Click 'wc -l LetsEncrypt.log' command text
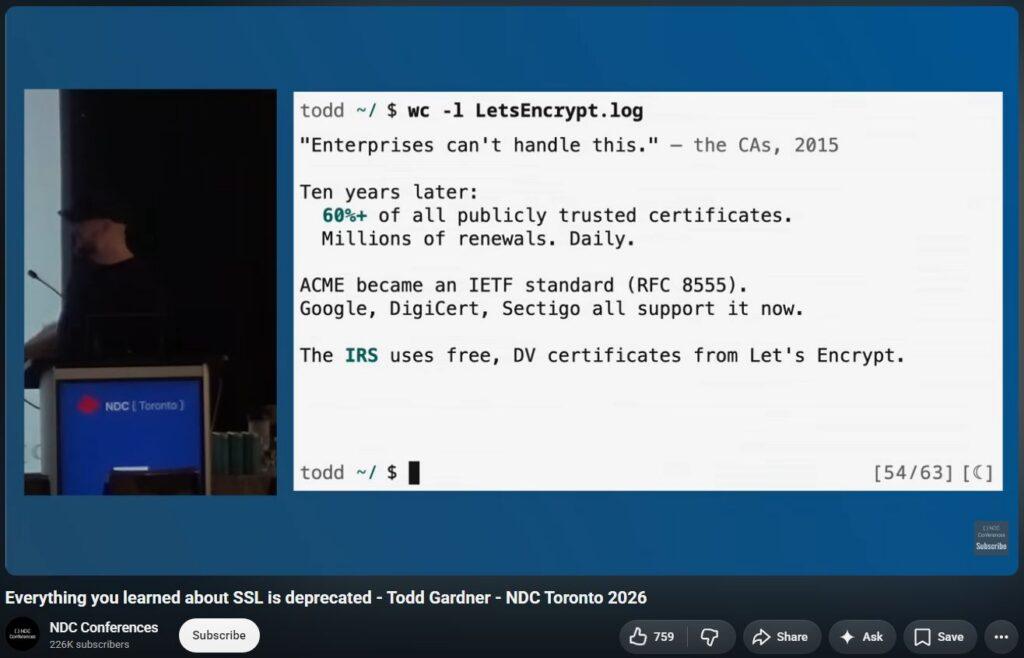Viewport: 1024px width, 658px height. (x=525, y=111)
